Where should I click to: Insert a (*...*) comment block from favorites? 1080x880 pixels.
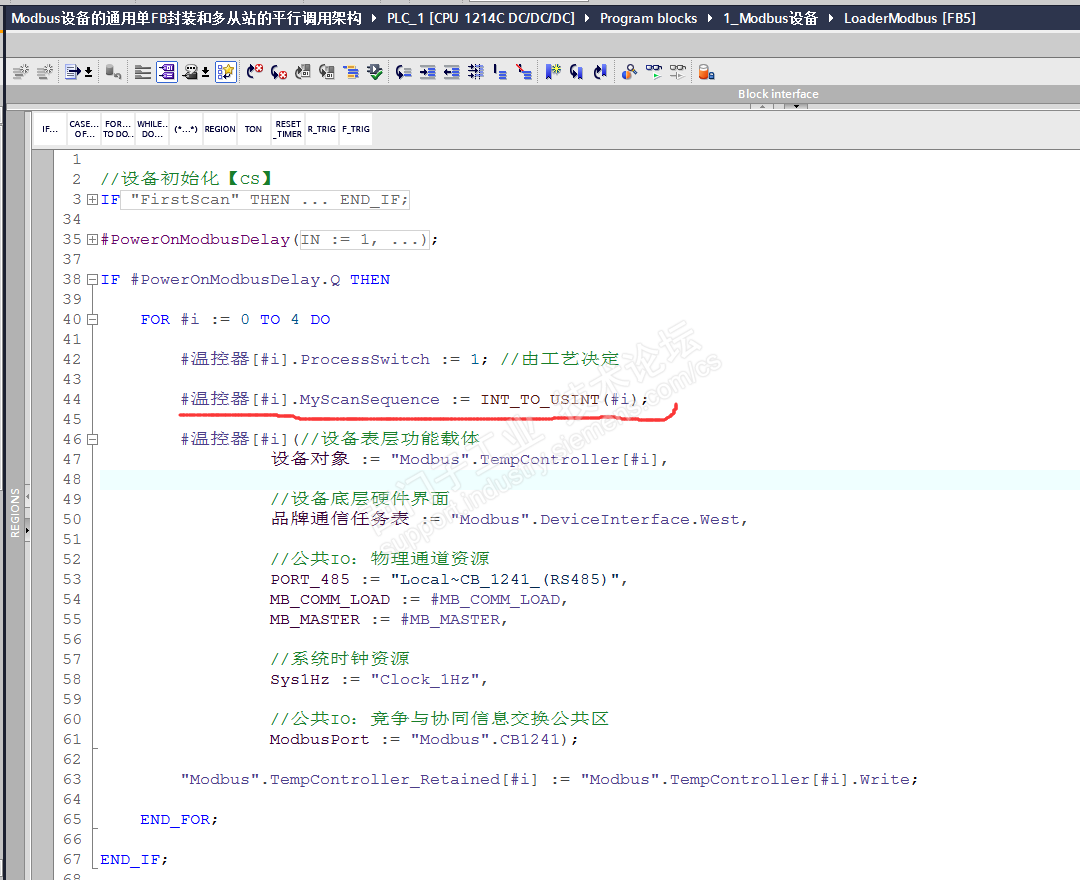coord(186,129)
